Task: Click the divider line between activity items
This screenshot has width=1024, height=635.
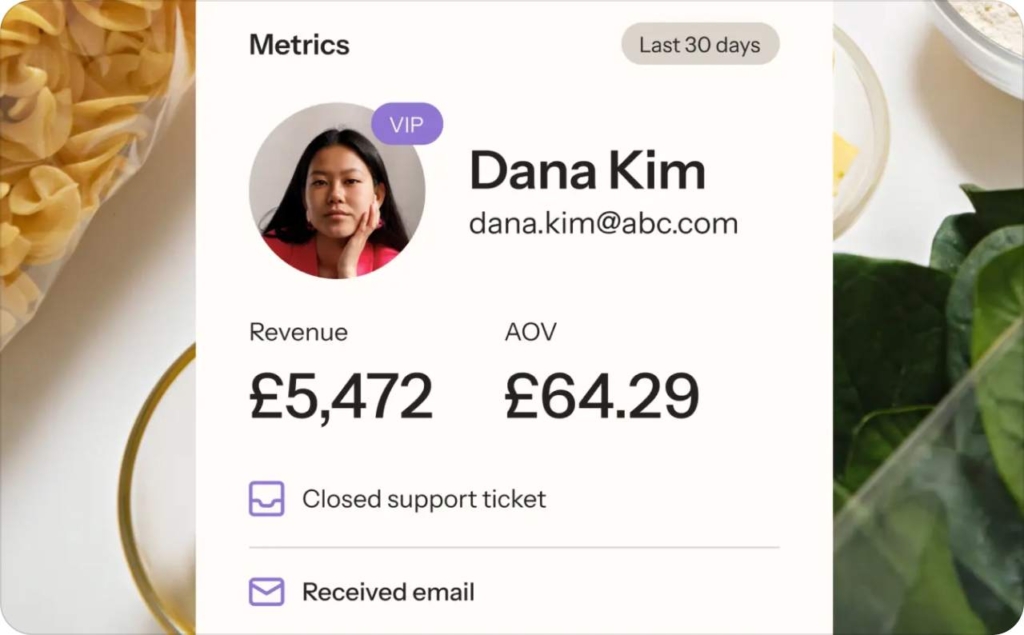Action: point(514,547)
